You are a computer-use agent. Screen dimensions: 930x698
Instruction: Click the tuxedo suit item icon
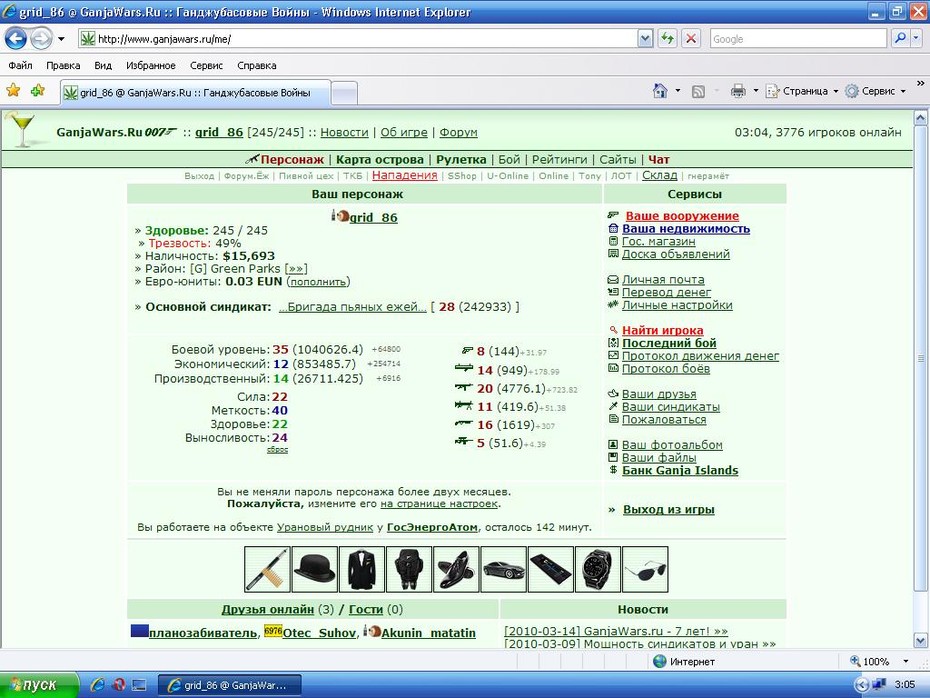click(x=362, y=569)
